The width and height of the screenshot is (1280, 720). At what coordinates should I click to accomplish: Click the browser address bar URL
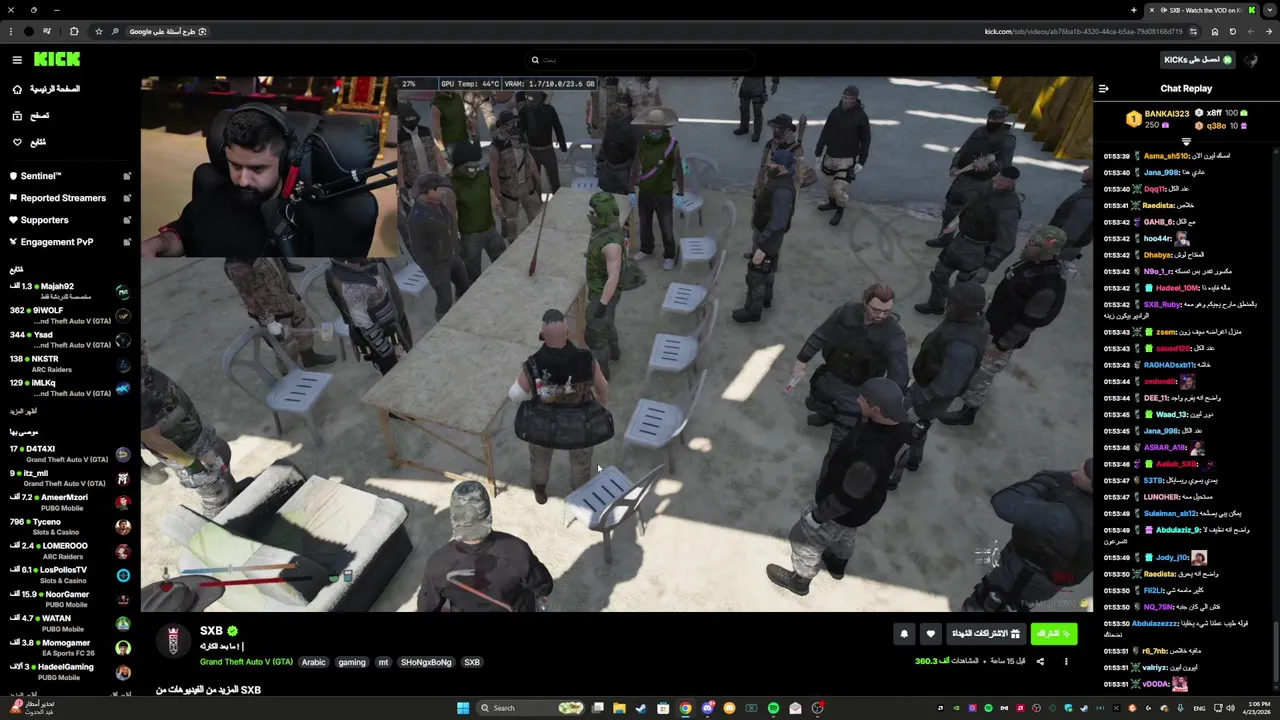point(1082,32)
